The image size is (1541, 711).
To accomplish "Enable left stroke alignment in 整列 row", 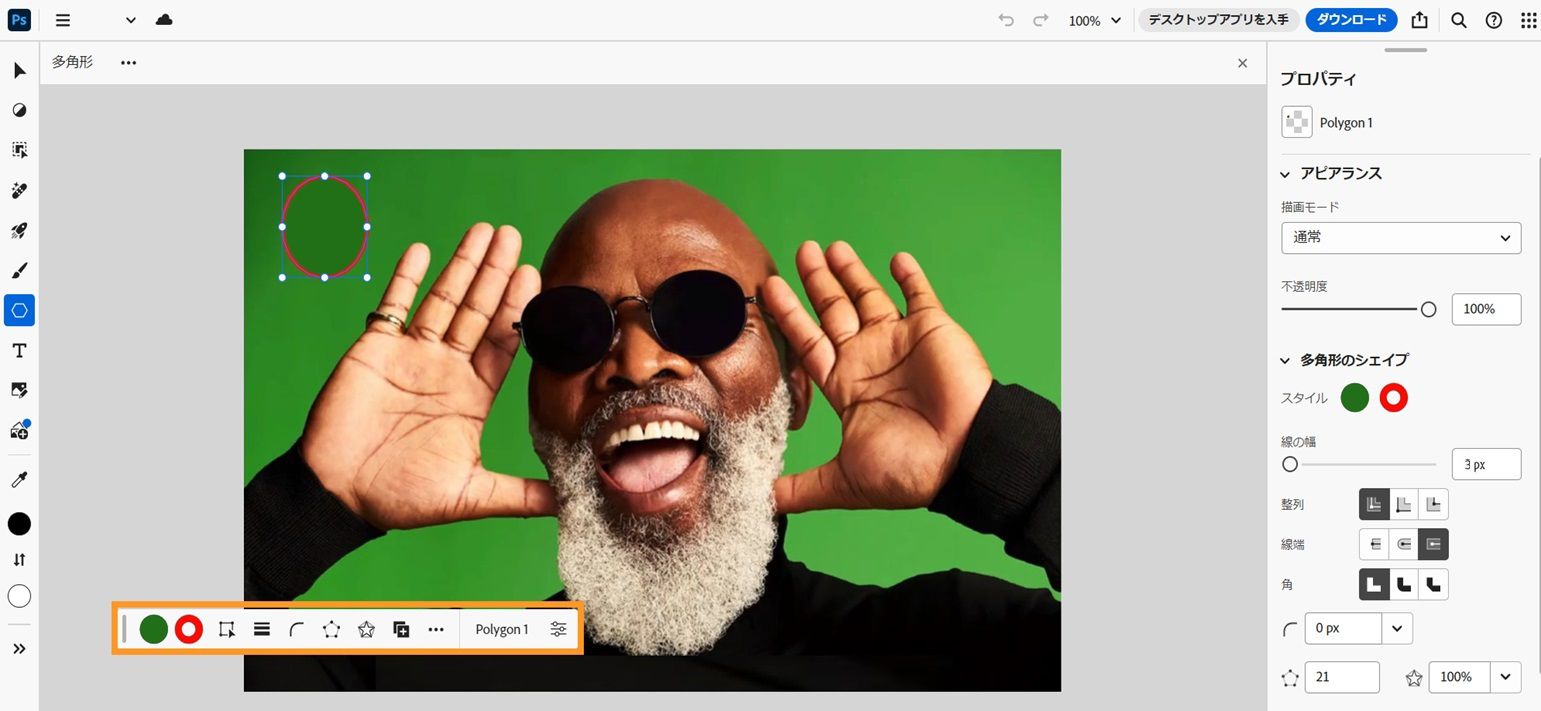I will point(1374,504).
